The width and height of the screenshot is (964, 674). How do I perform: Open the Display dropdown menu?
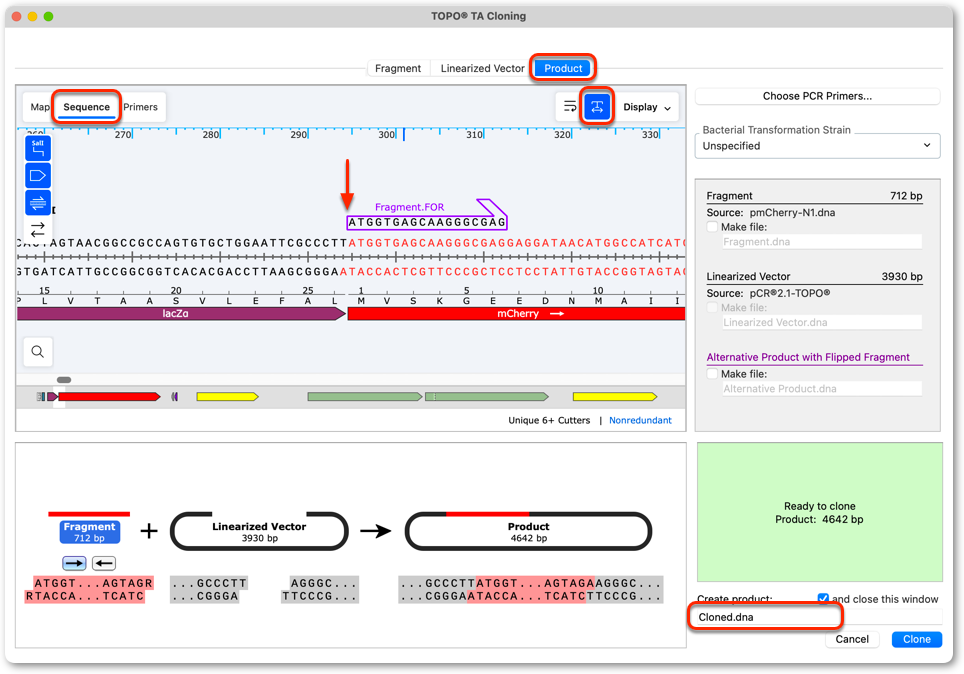point(647,107)
